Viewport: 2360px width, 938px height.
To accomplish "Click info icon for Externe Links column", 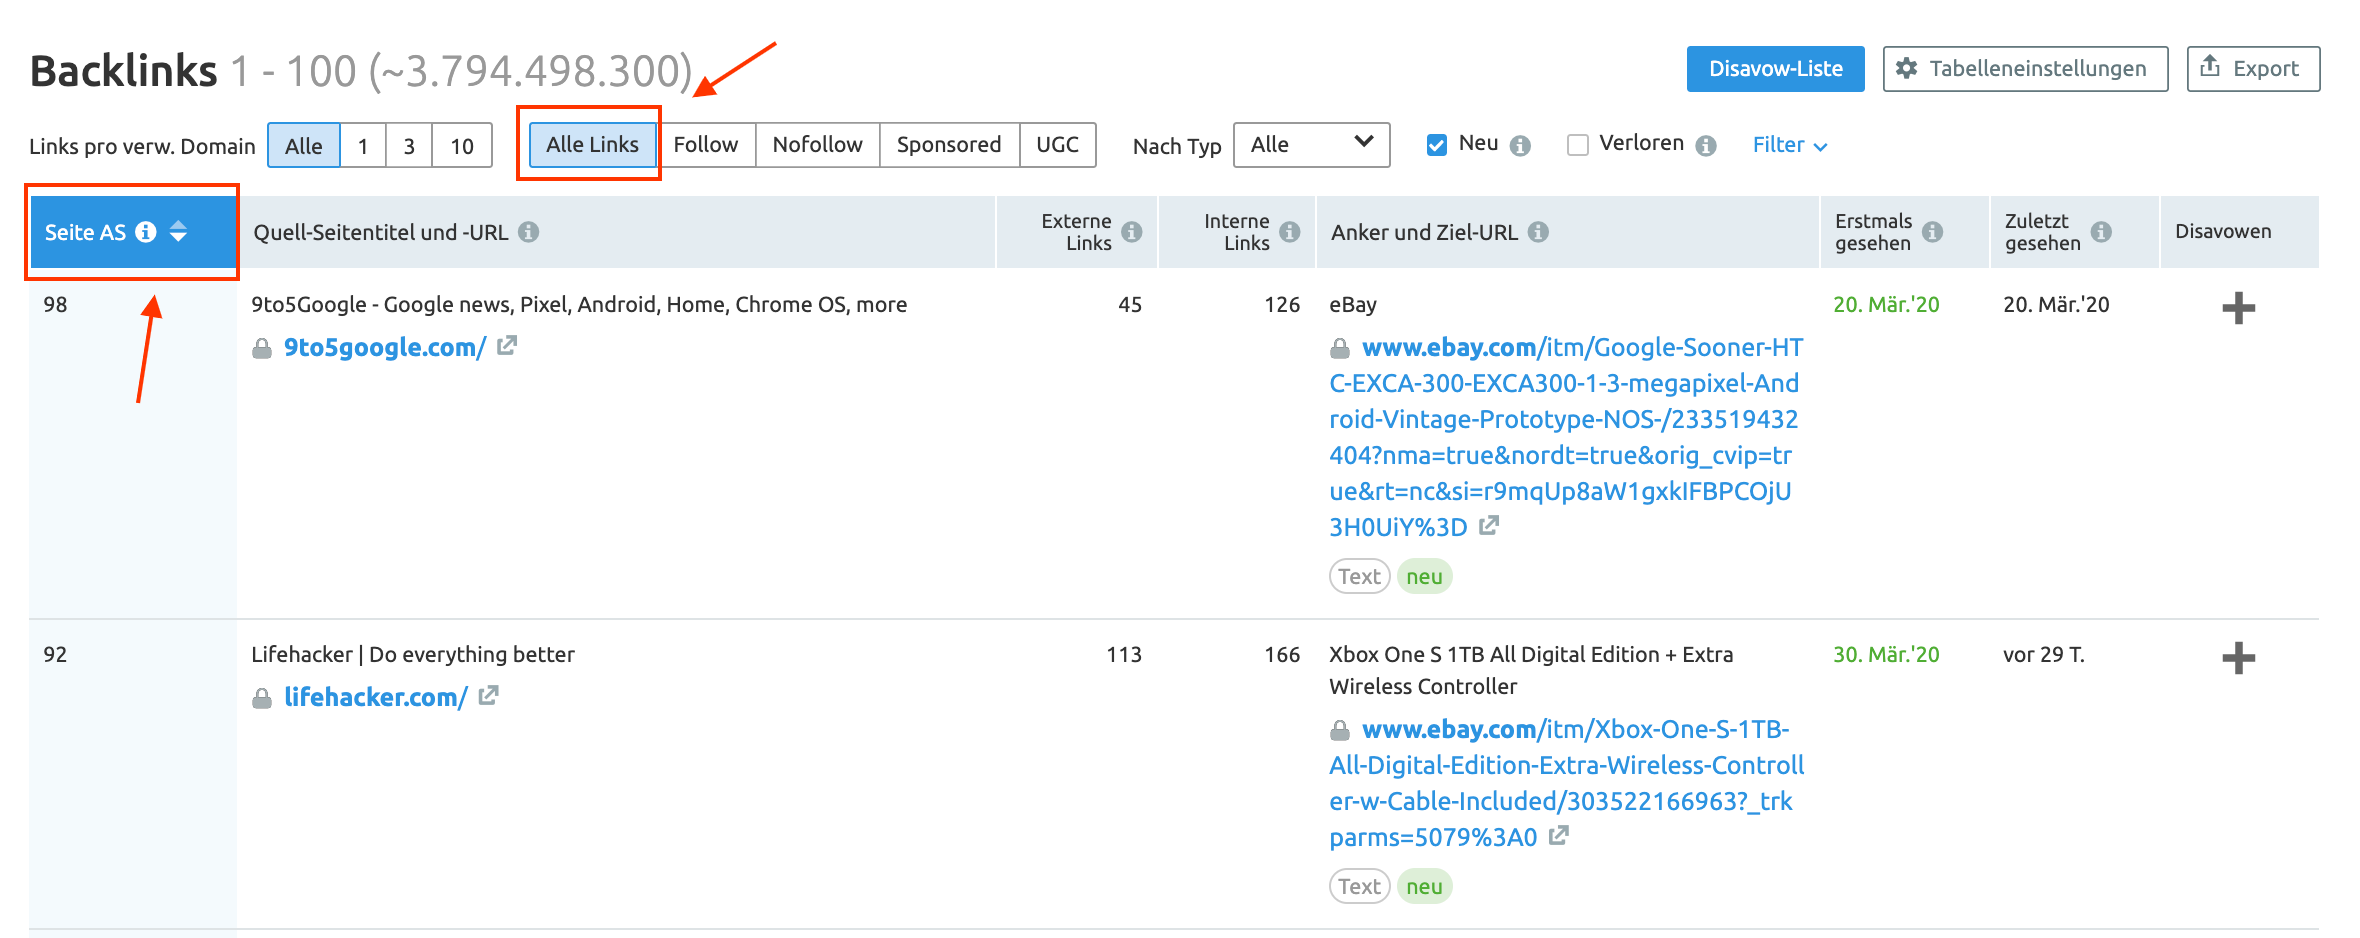I will (1132, 232).
